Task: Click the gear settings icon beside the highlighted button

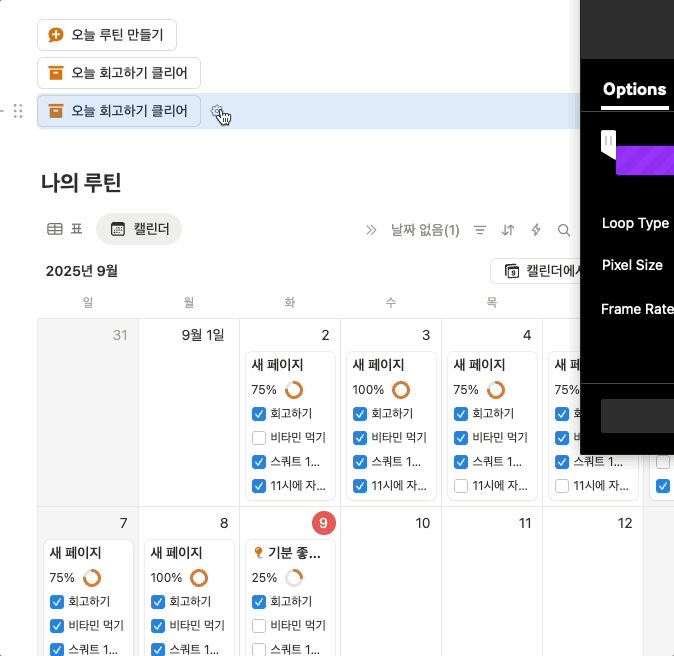Action: pos(217,111)
